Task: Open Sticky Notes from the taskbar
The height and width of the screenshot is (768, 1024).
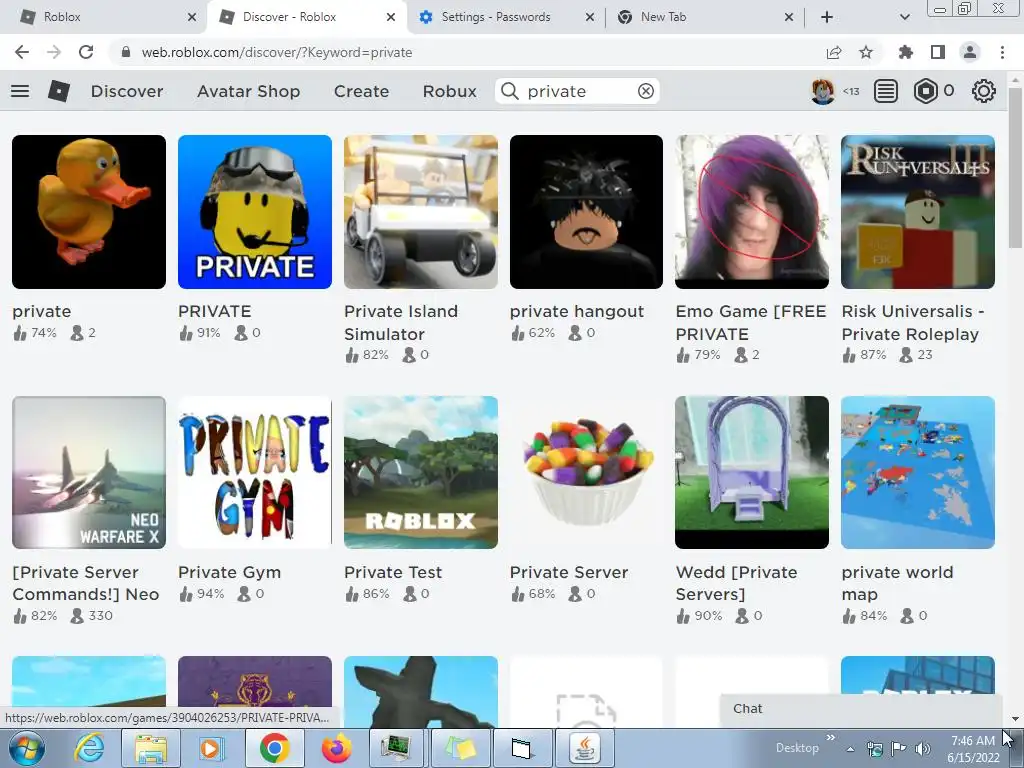Action: pyautogui.click(x=460, y=748)
